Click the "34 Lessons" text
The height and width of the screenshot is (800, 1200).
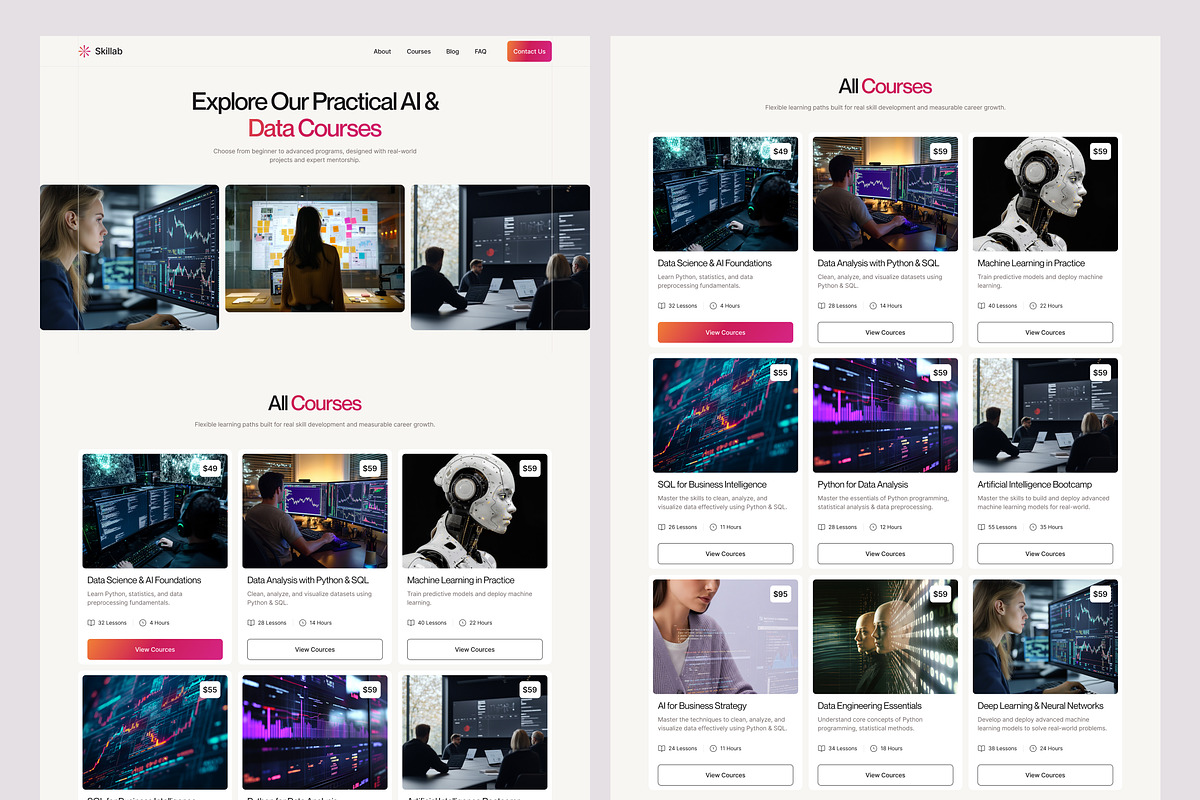(843, 748)
